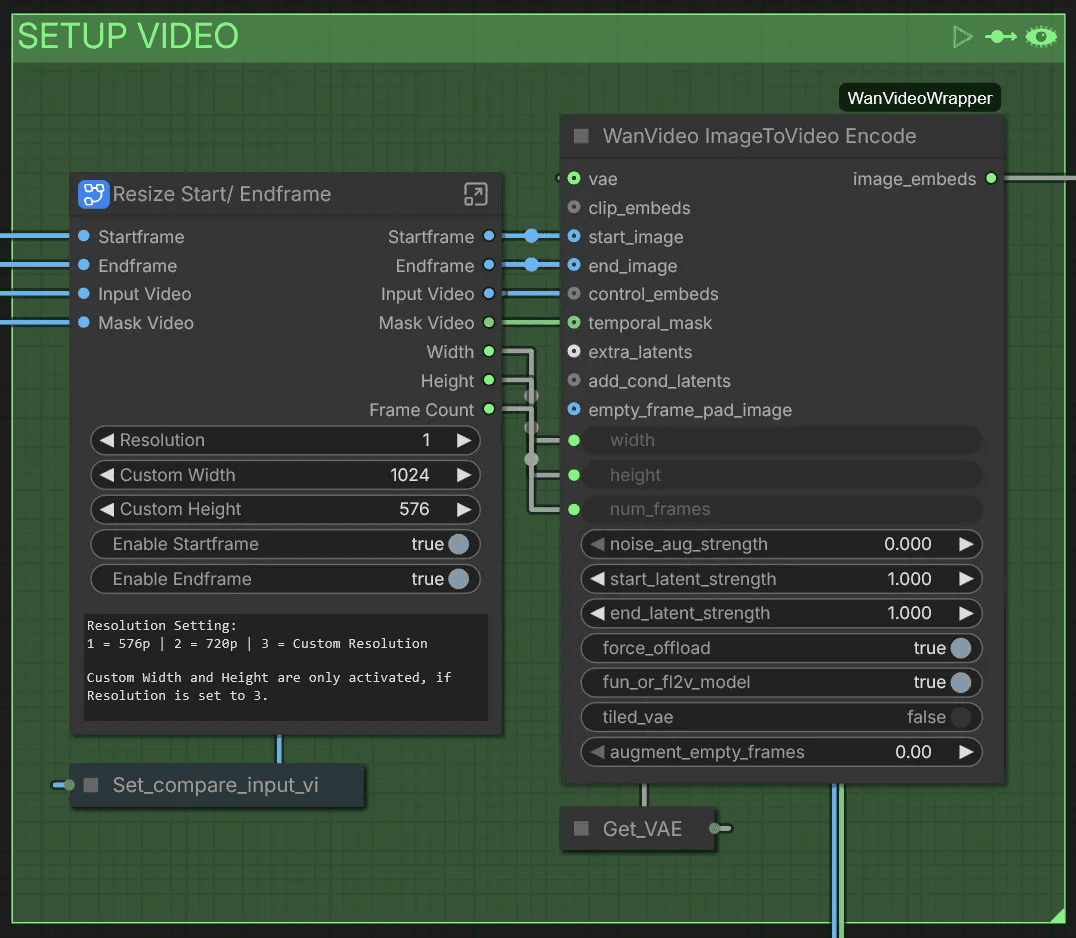Click the Resolution Setting note text box

285,667
